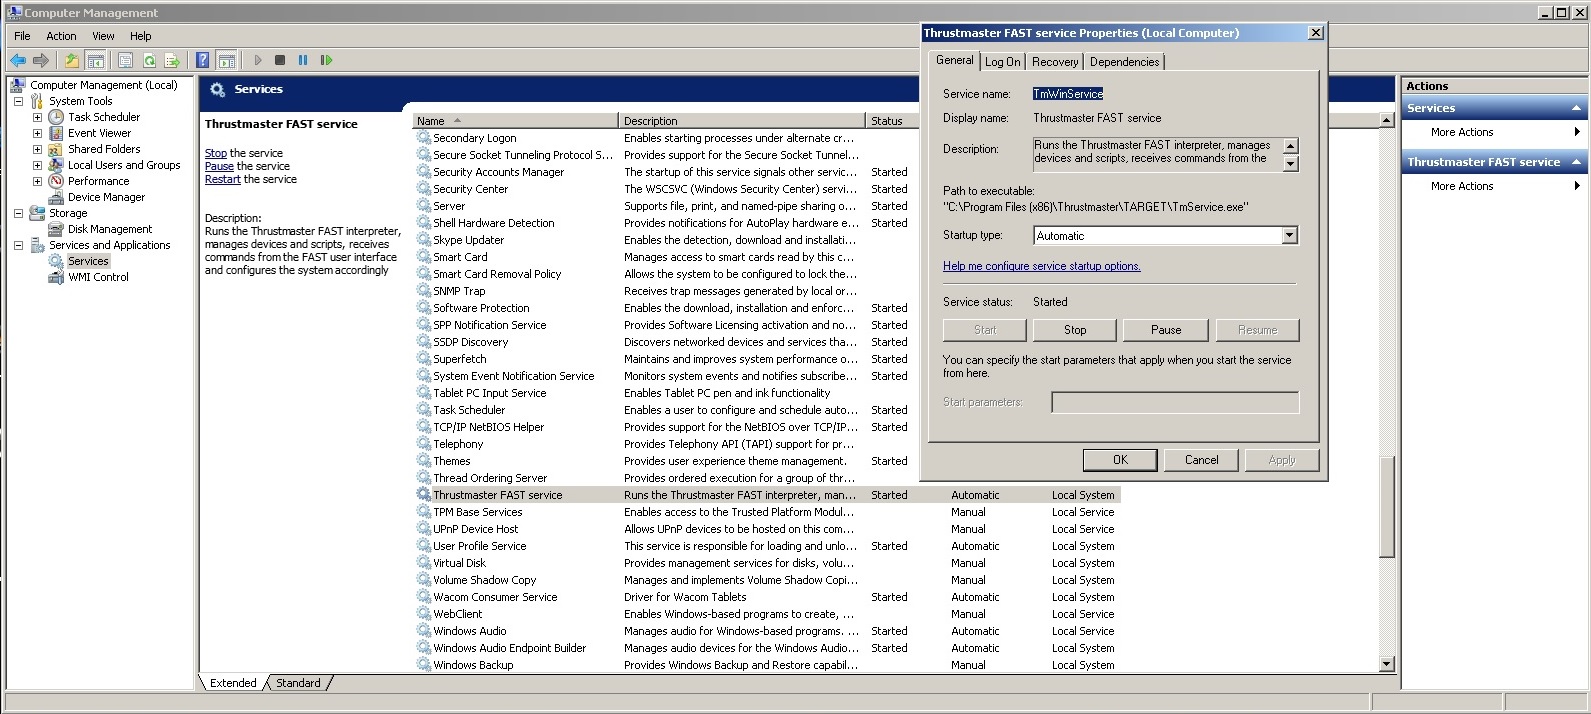Click OK in the Properties dialog

1120,460
